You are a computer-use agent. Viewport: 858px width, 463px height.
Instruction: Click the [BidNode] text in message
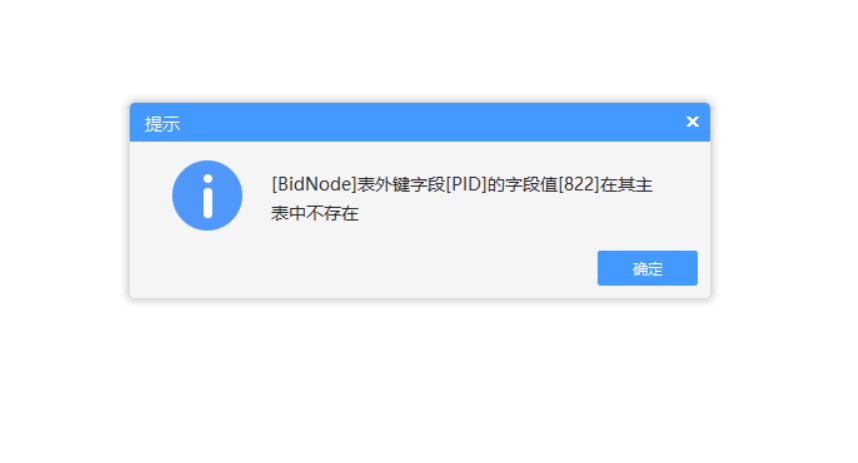point(314,184)
